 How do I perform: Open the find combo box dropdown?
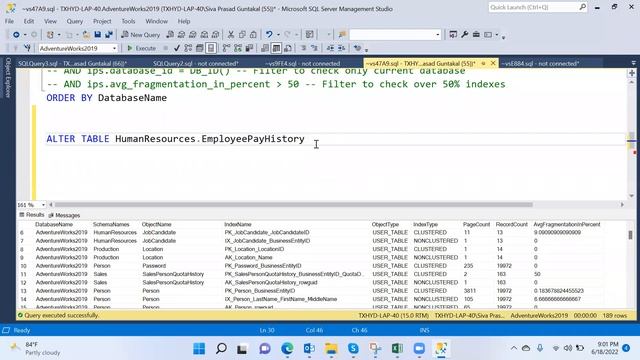click(x=438, y=35)
